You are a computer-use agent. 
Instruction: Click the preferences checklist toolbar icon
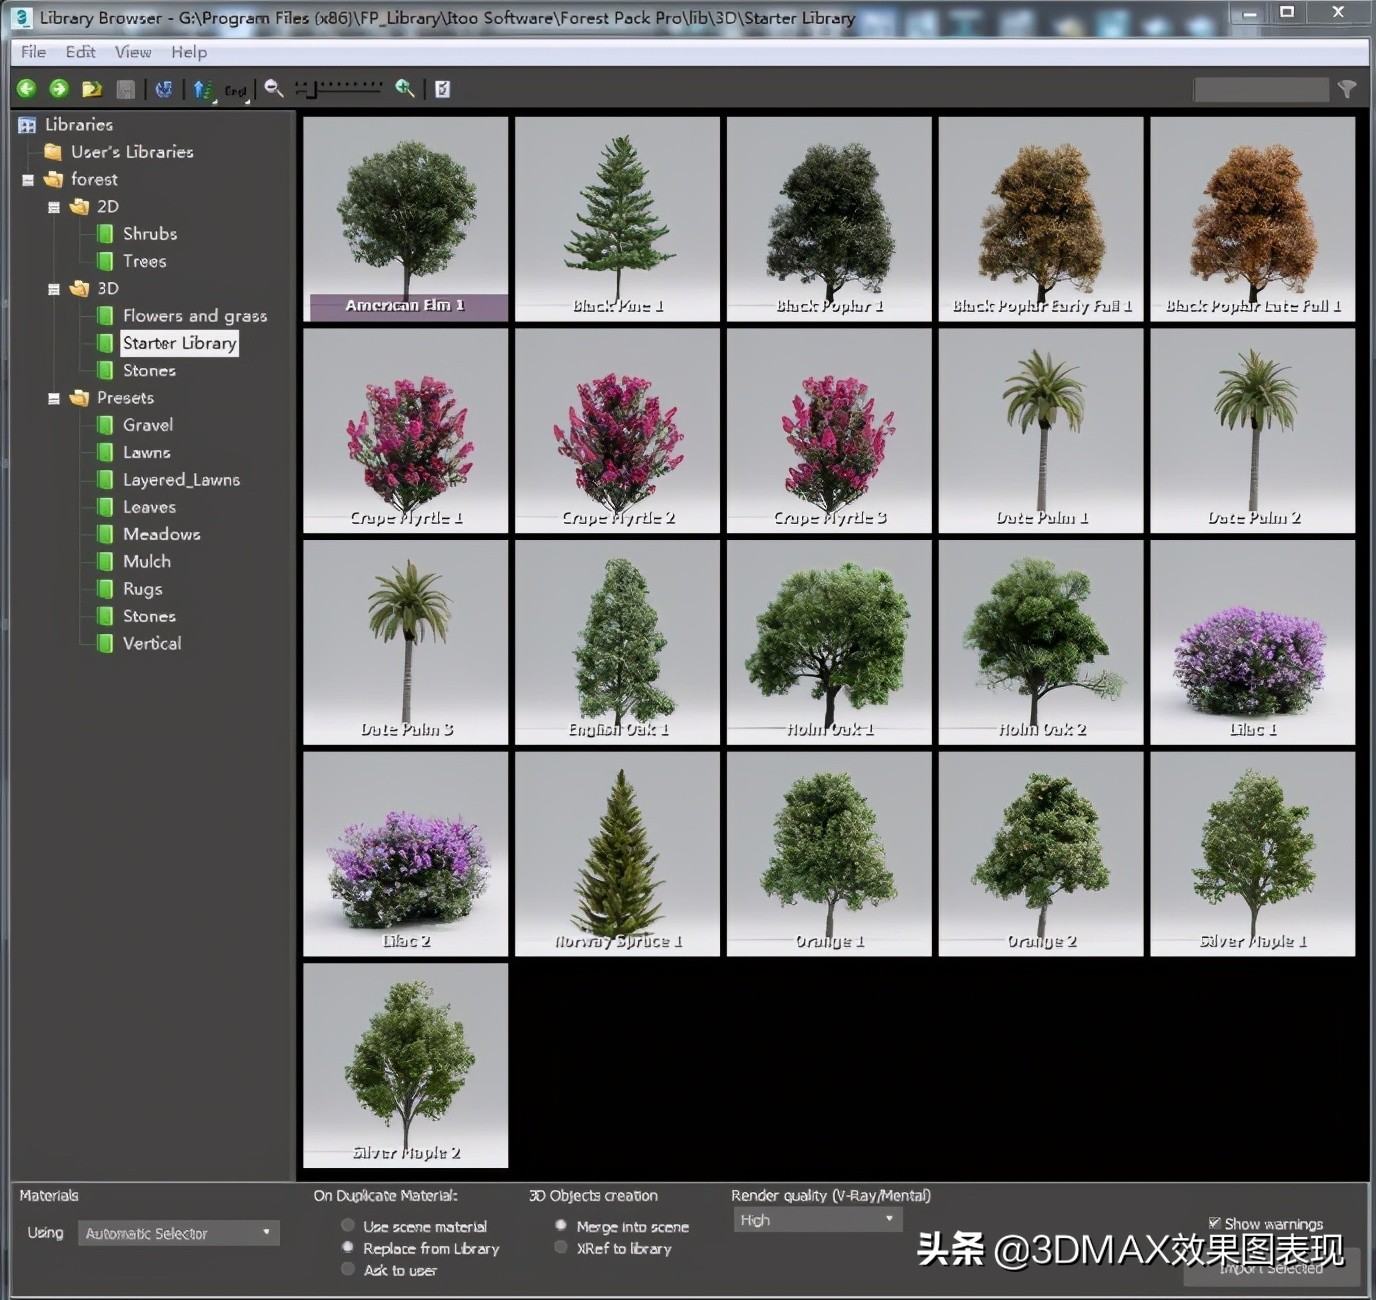click(442, 89)
